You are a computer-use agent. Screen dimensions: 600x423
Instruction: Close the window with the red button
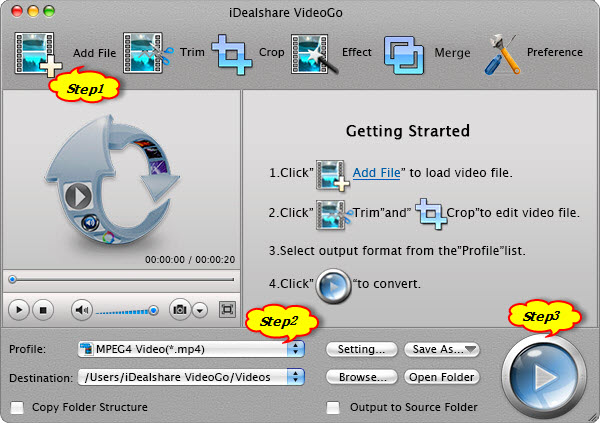[17, 11]
